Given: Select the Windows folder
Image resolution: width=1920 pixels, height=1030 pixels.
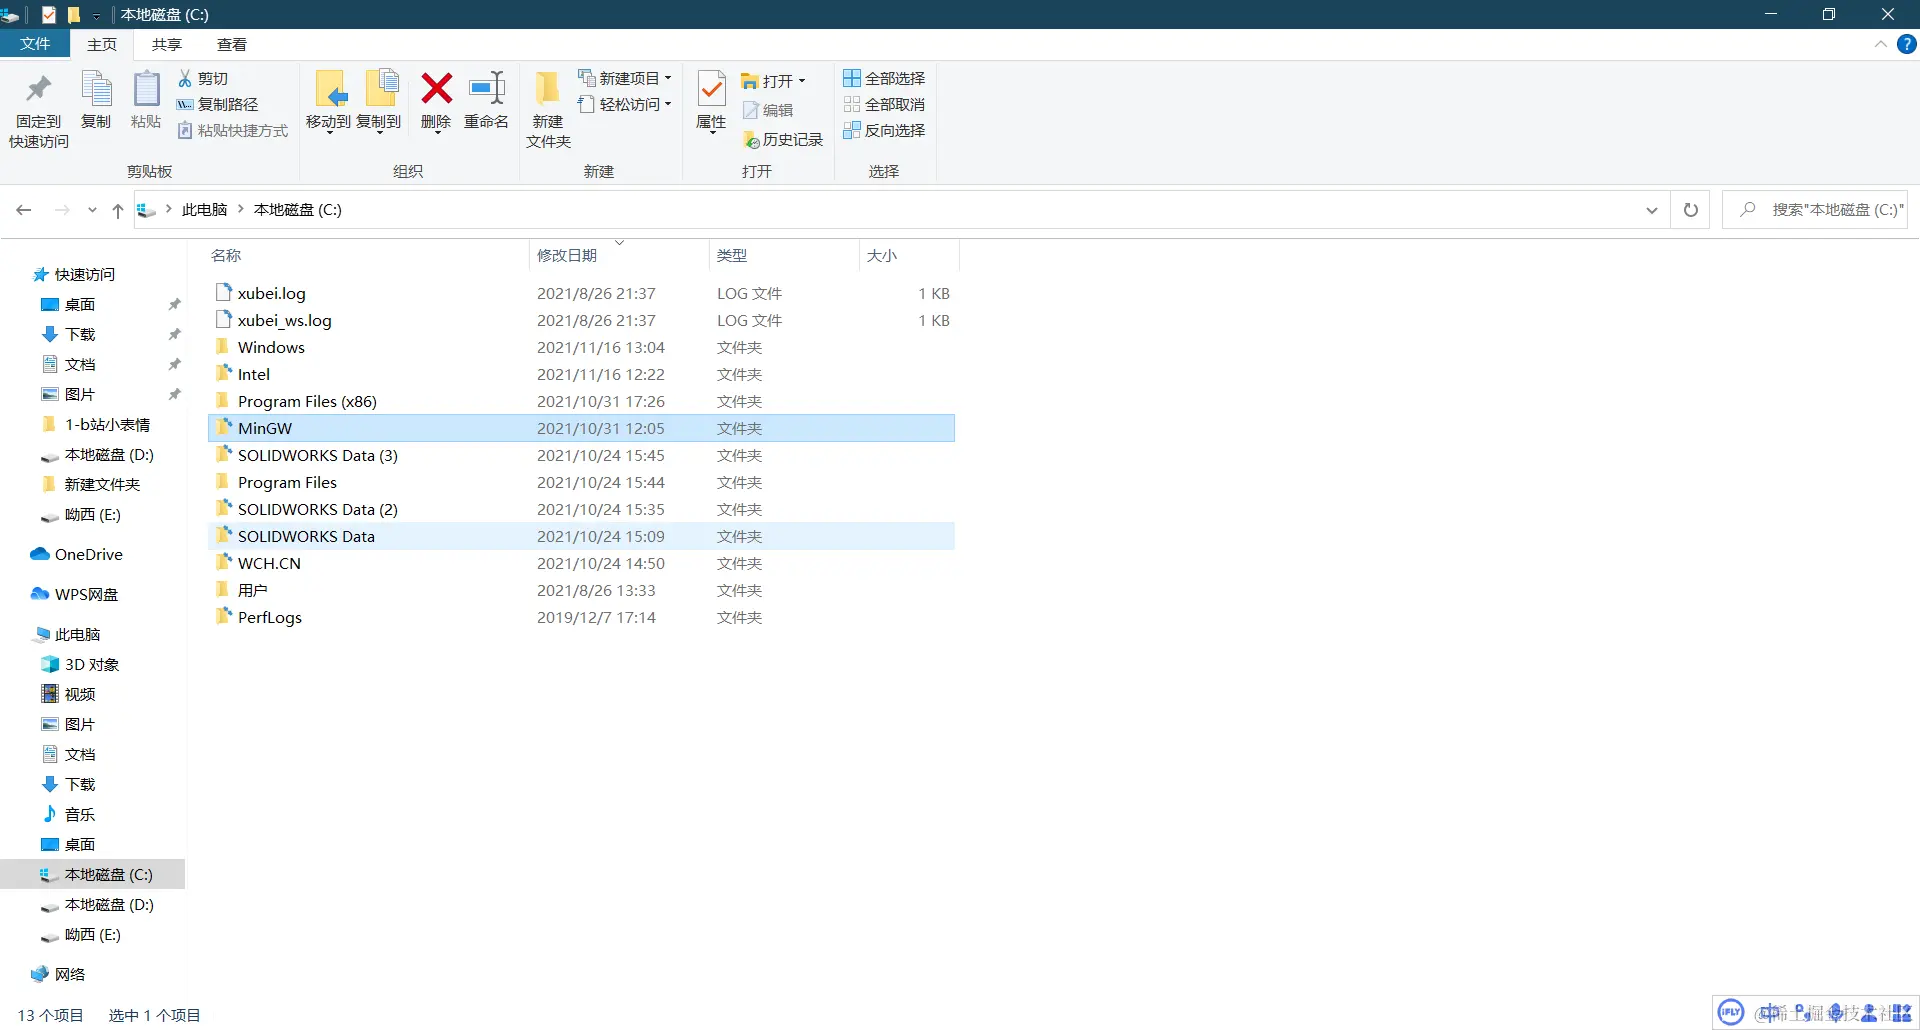Looking at the screenshot, I should click(x=581, y=347).
